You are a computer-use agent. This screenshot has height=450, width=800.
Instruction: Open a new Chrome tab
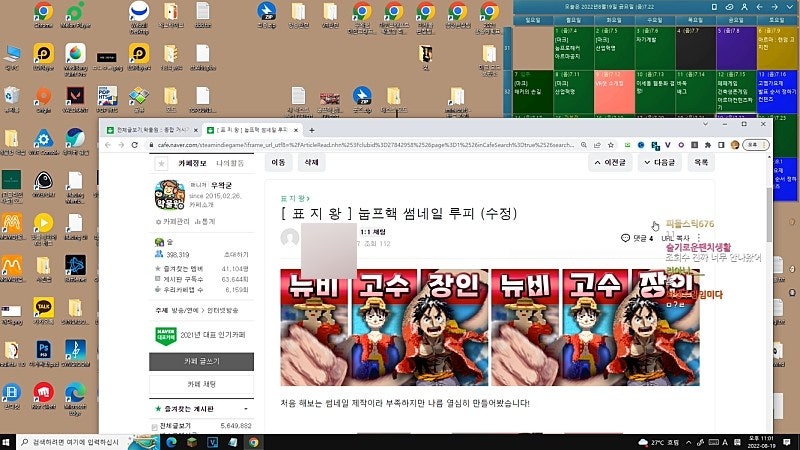[312, 130]
